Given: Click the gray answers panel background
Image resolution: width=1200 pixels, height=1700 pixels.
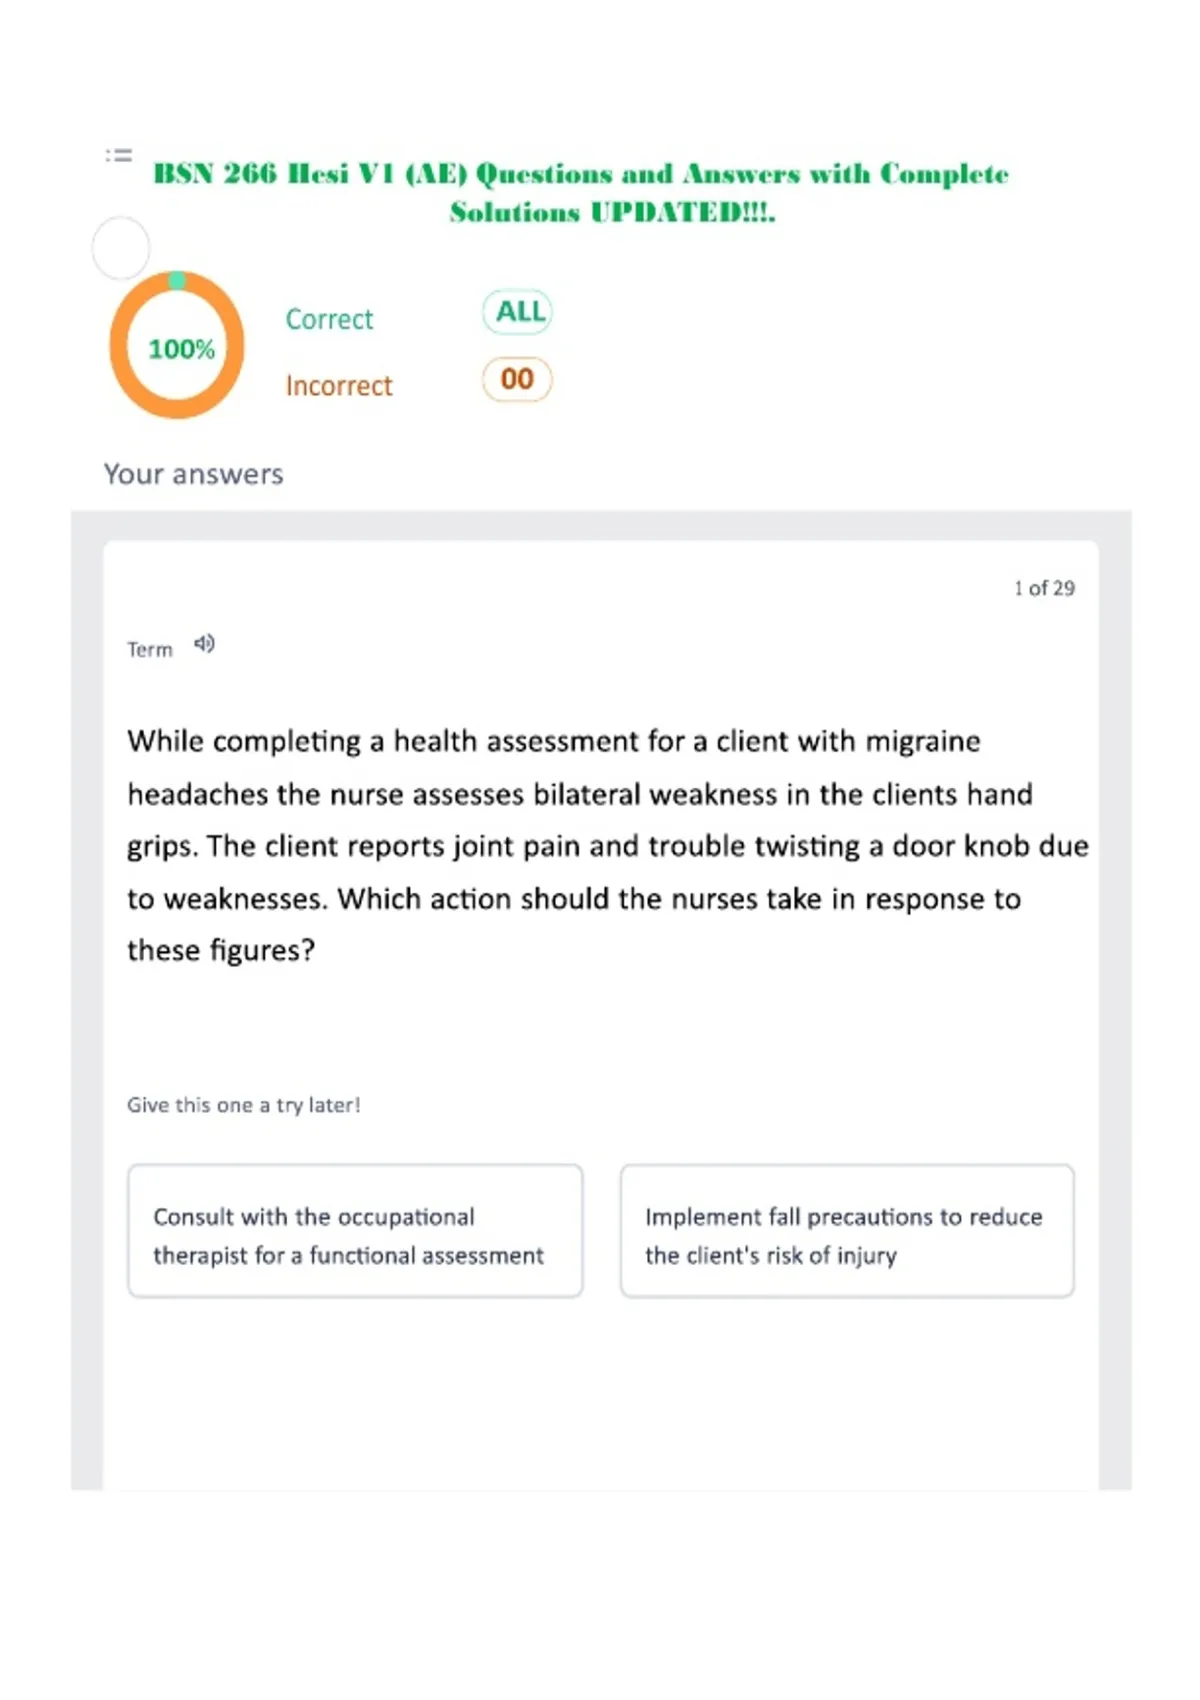Looking at the screenshot, I should [86, 1000].
